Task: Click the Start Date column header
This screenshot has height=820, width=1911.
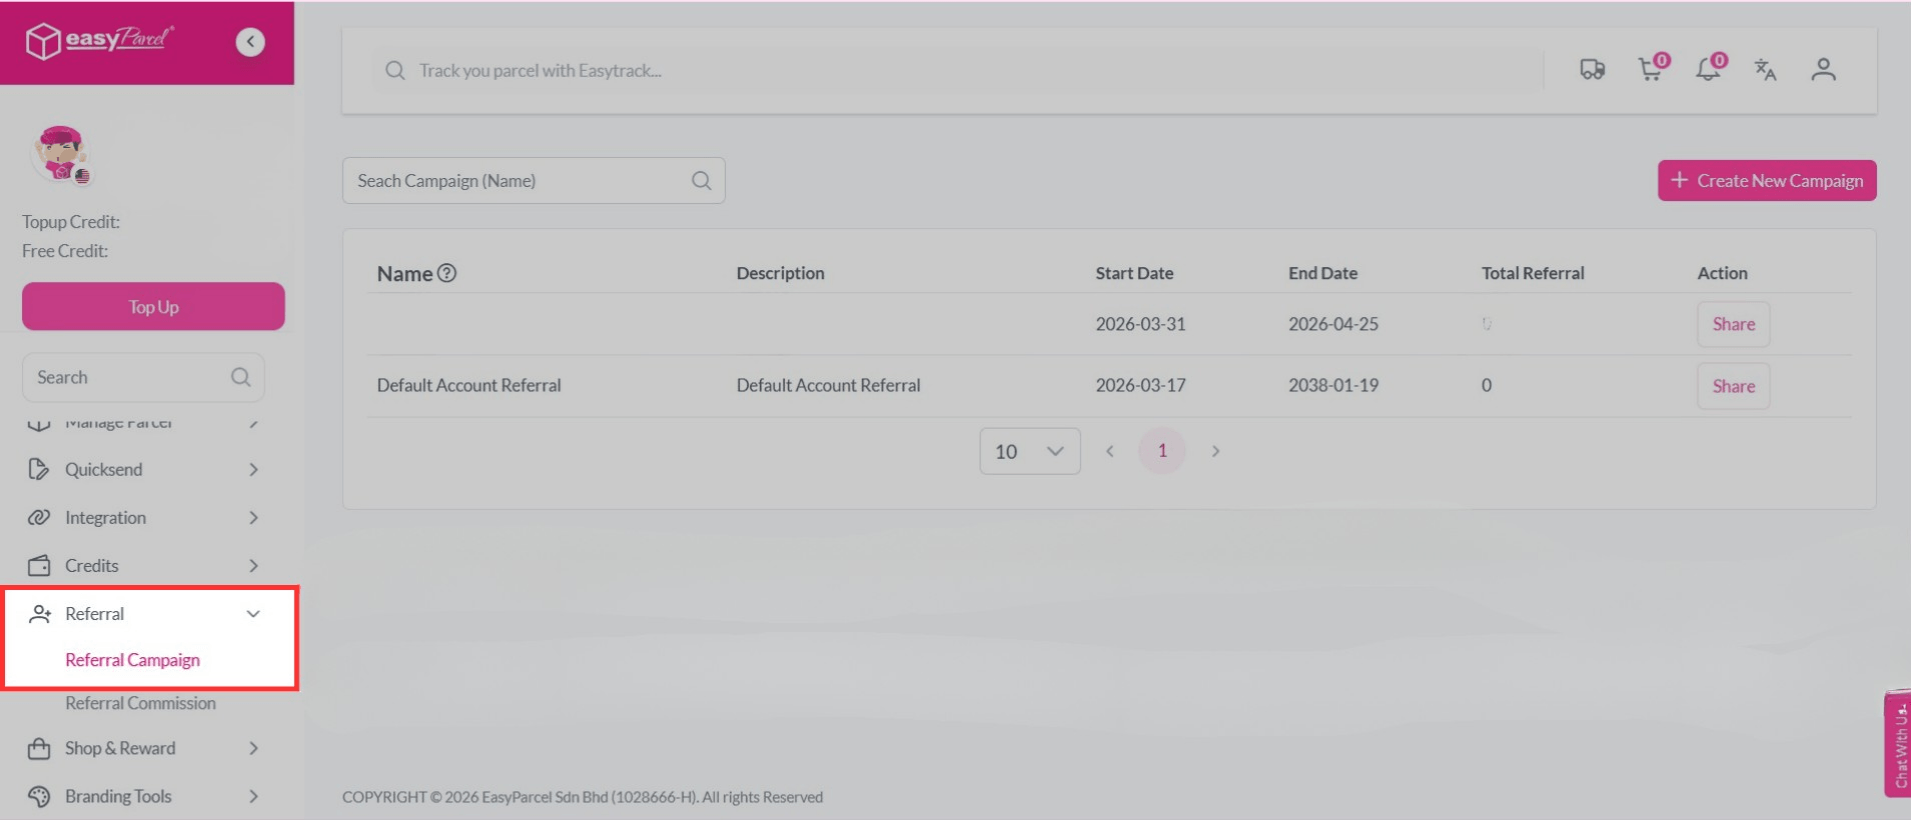Action: (1134, 273)
